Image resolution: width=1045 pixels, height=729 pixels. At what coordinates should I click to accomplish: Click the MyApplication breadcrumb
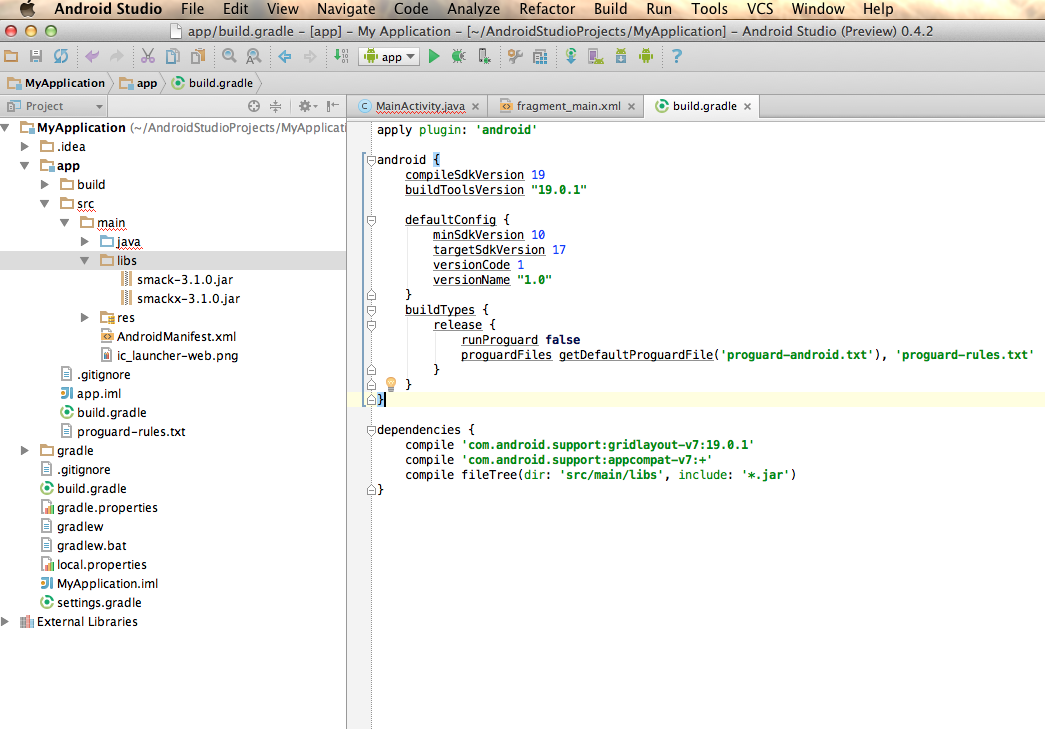(x=57, y=83)
